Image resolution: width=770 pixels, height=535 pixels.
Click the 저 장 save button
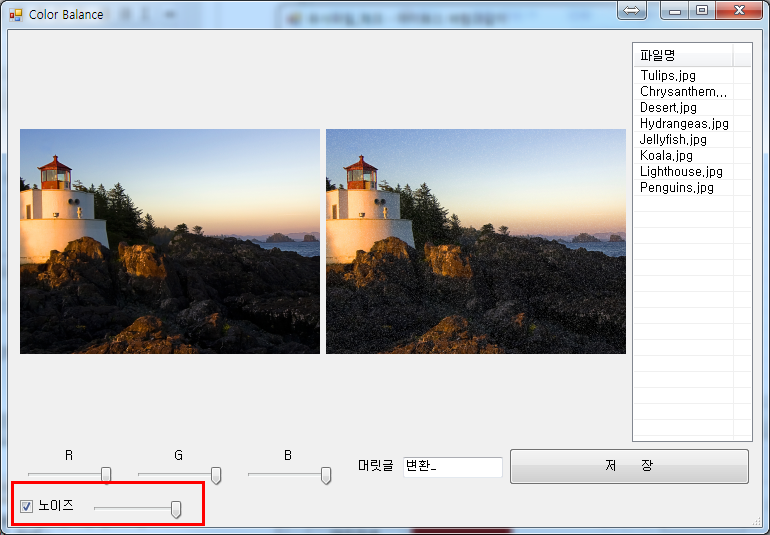point(629,466)
